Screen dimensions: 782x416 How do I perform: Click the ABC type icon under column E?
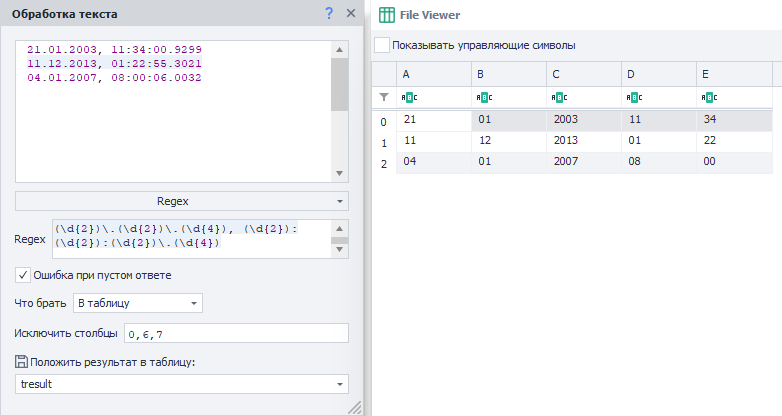709,98
